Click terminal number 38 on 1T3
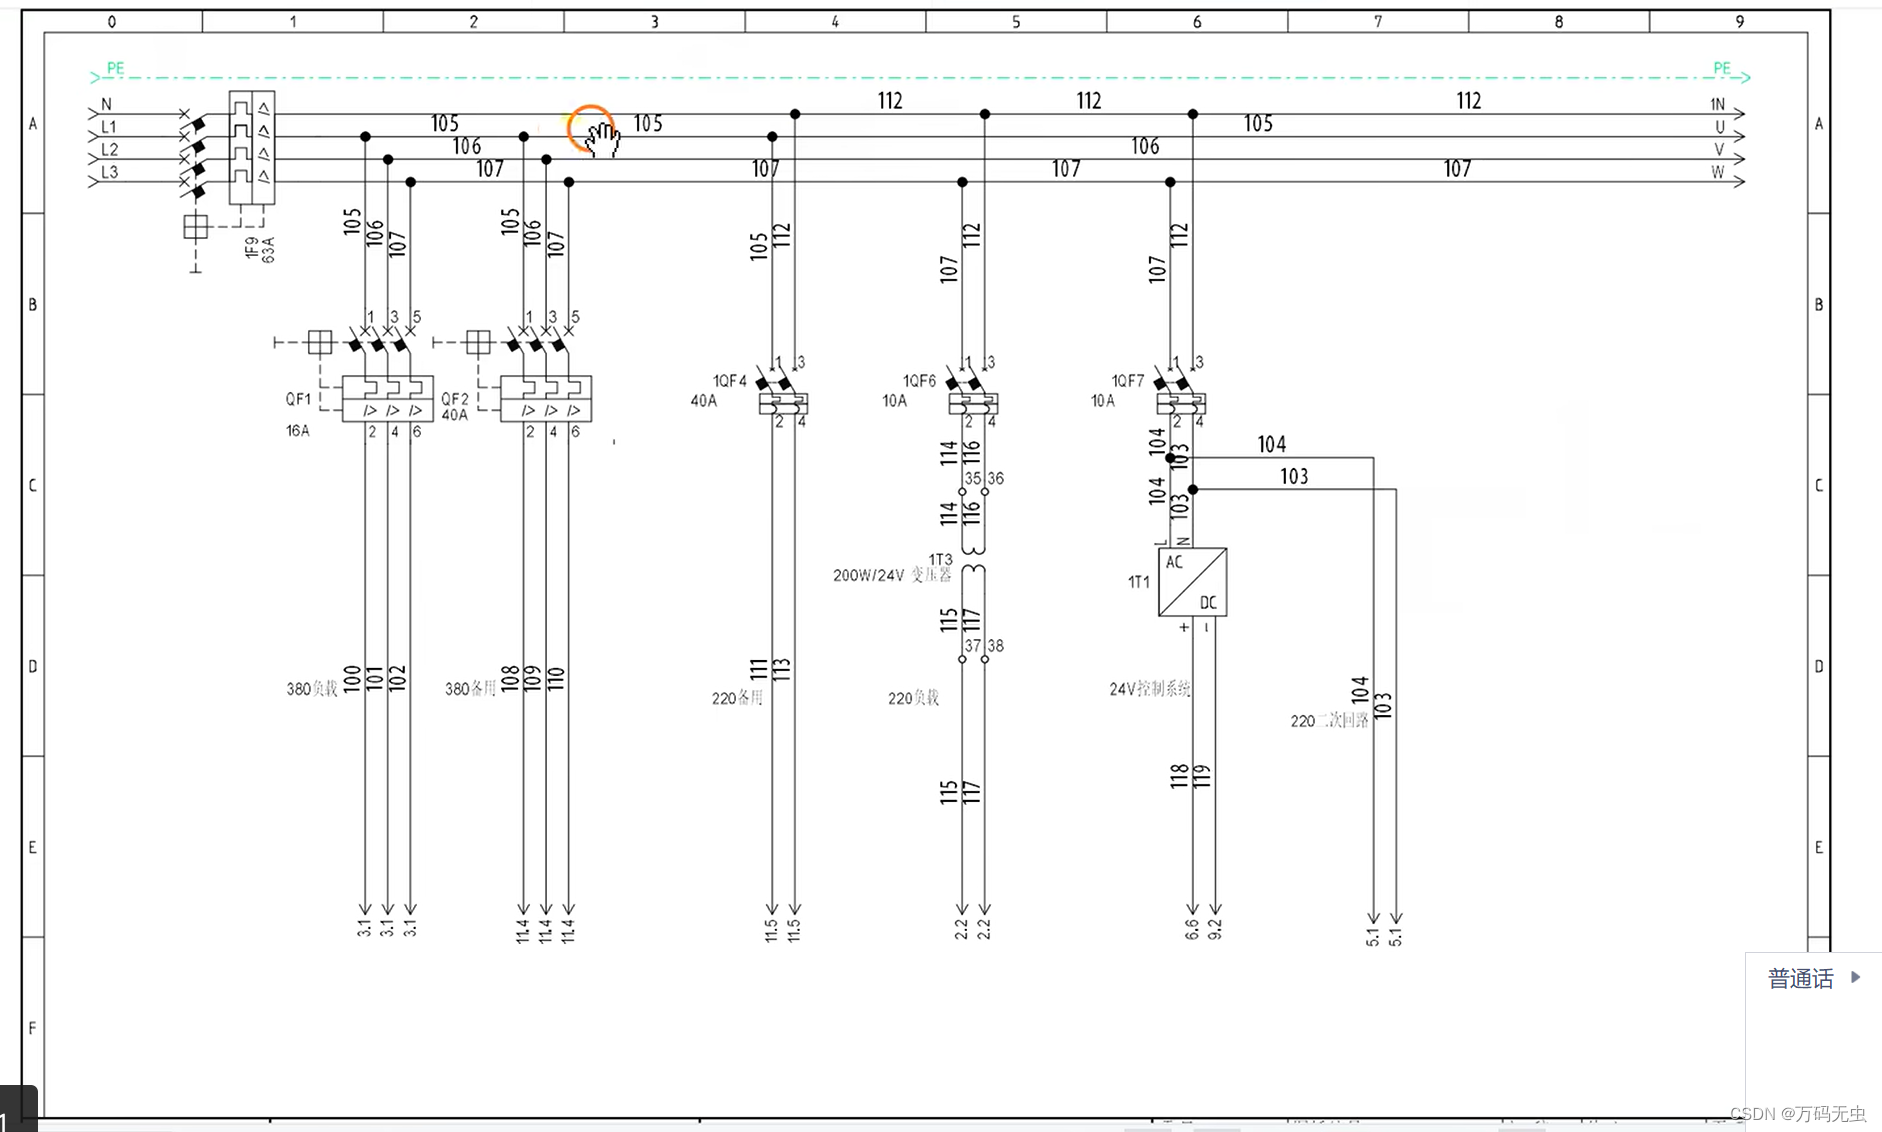The image size is (1882, 1132). (x=995, y=646)
